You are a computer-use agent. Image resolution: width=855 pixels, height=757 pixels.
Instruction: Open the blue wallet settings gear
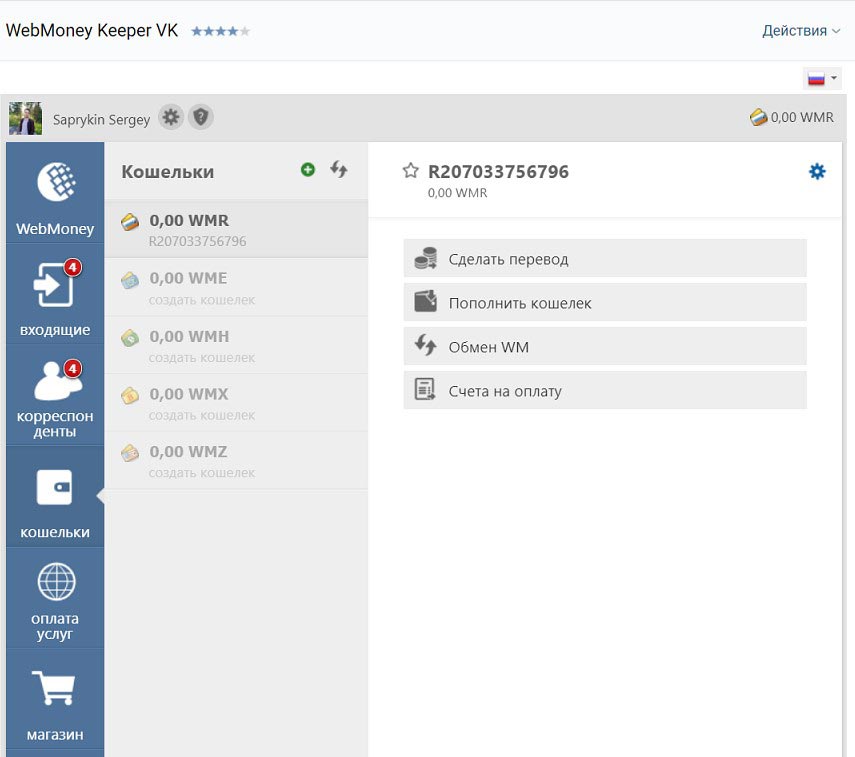coord(817,171)
